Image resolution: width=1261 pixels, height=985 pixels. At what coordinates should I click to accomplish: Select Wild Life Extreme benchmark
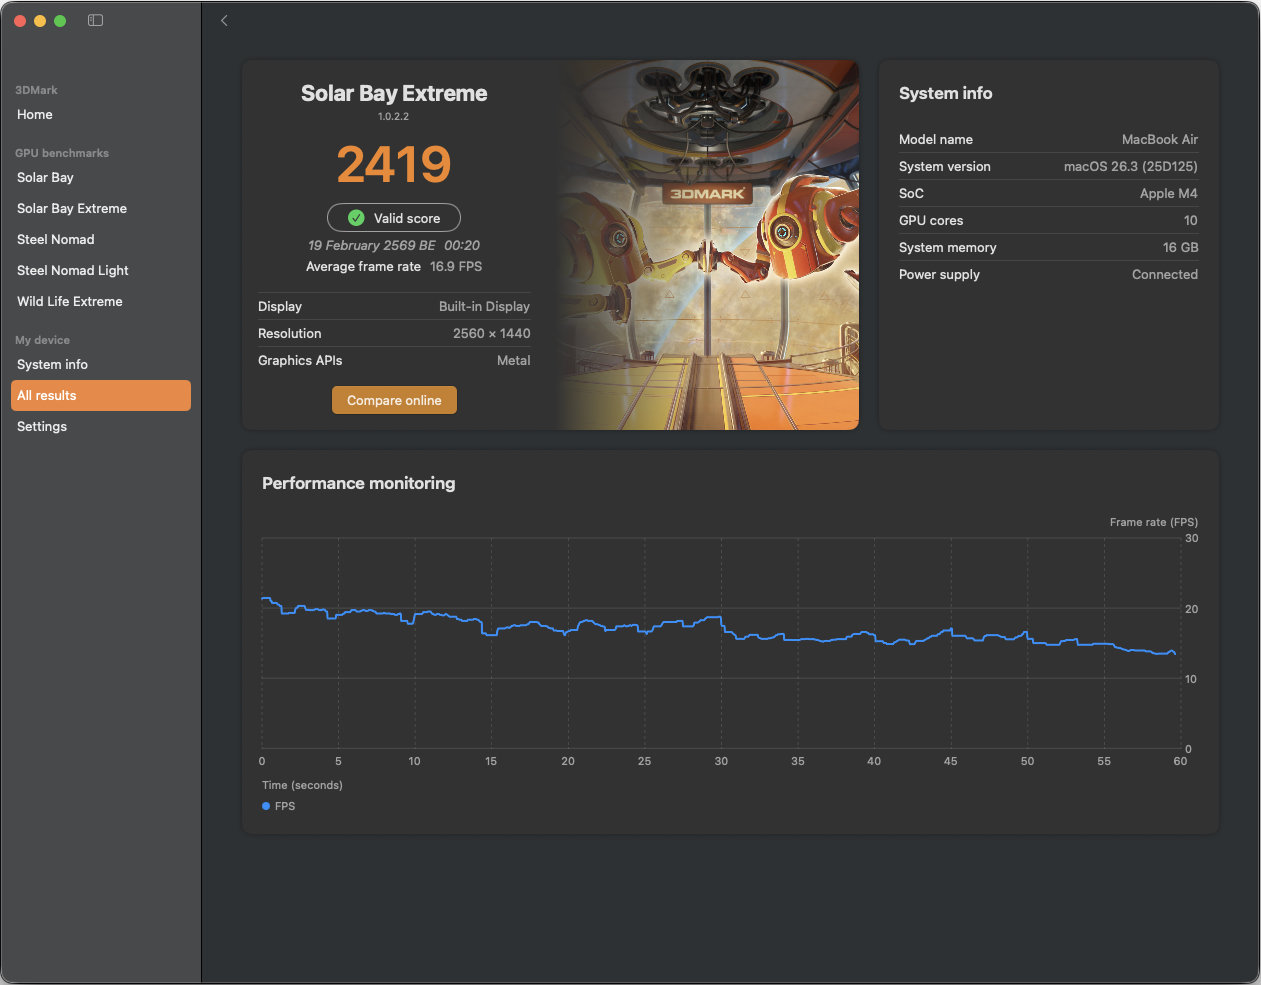click(x=70, y=302)
